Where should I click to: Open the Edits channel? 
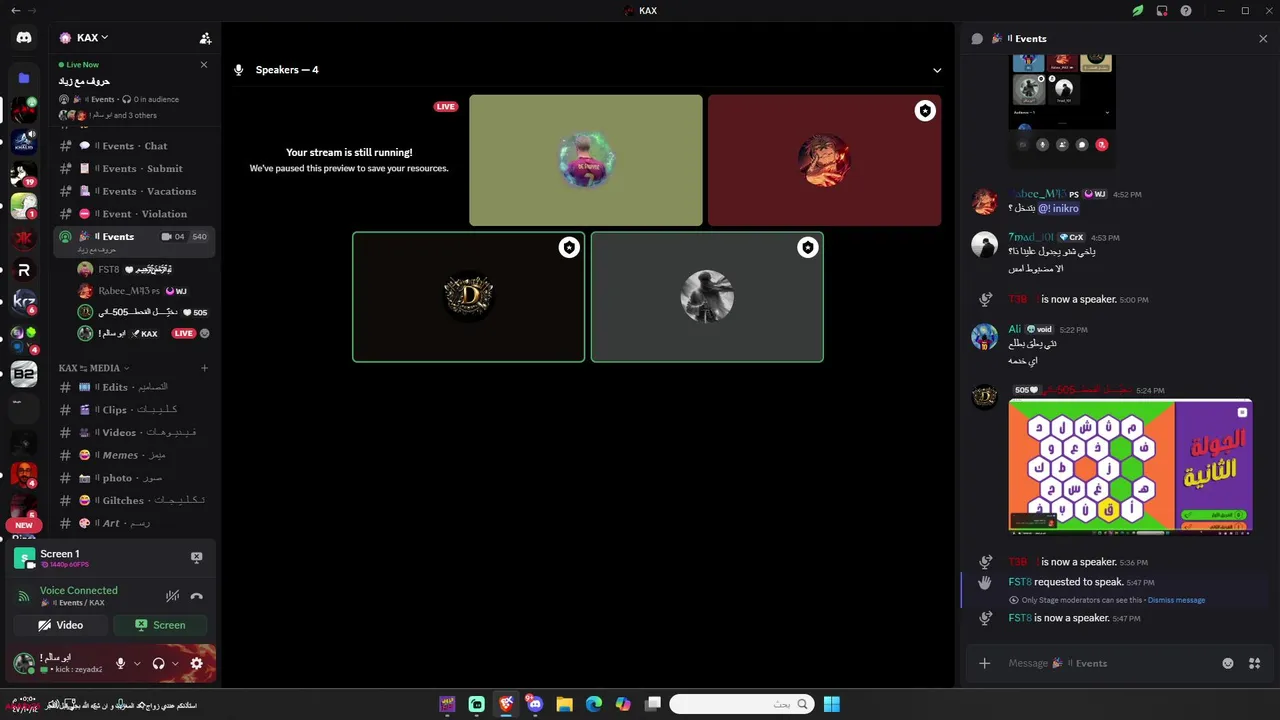pyautogui.click(x=133, y=387)
